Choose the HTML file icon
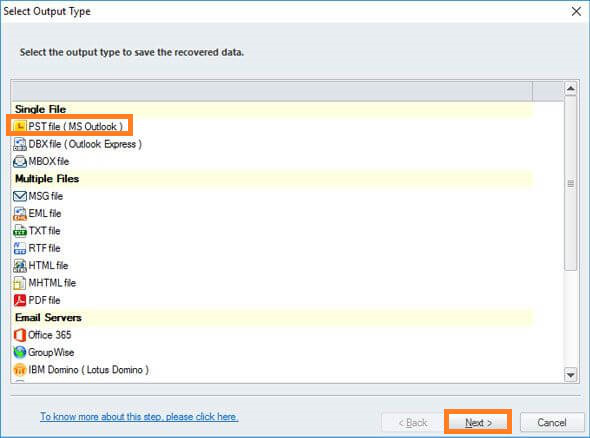This screenshot has height=438, width=590. tap(20, 266)
